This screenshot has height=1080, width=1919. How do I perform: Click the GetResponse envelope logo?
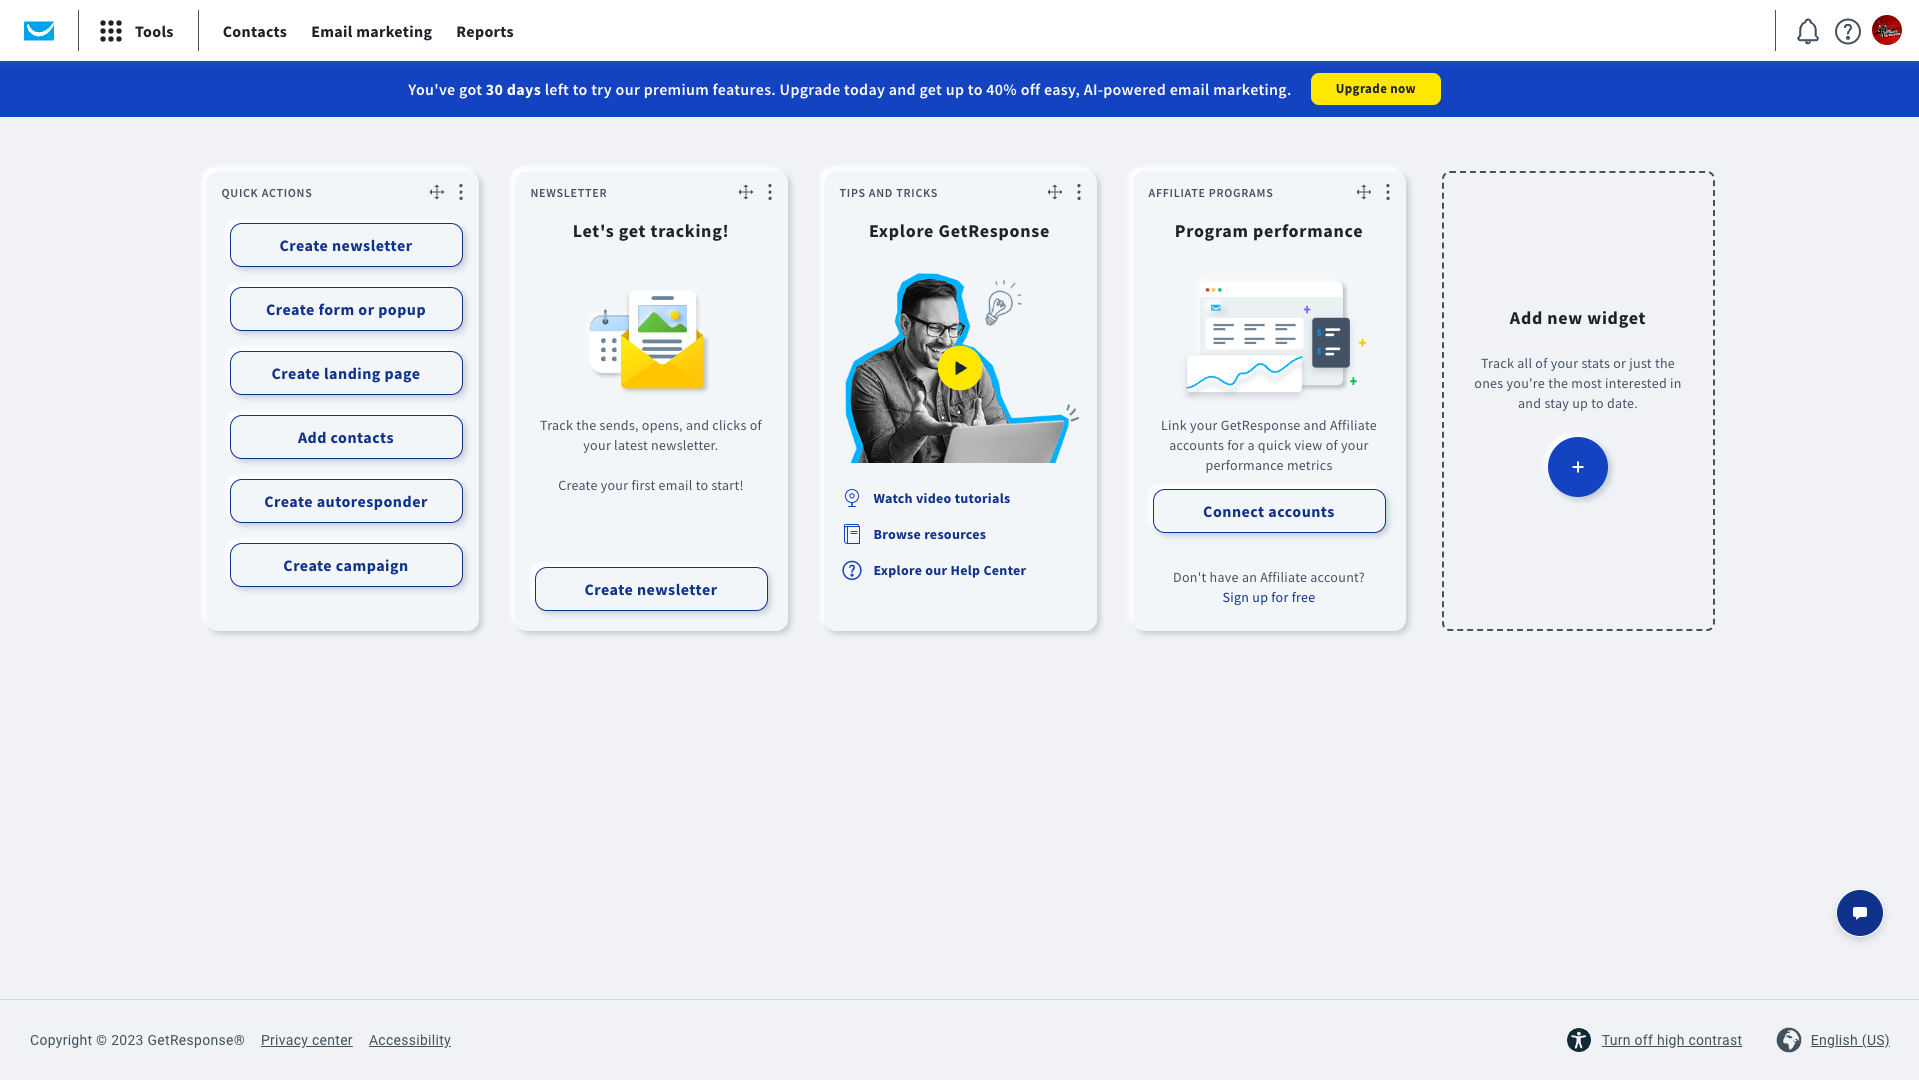pyautogui.click(x=39, y=31)
